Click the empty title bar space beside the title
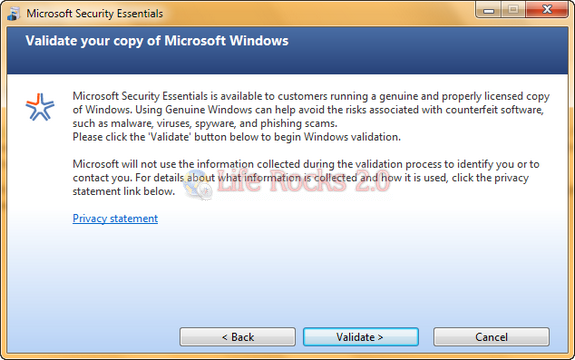Viewport: 575px width, 360px height. [319, 14]
